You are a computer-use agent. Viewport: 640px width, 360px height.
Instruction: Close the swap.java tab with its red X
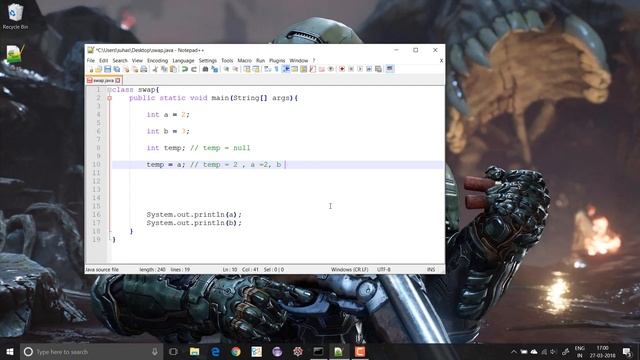point(118,80)
